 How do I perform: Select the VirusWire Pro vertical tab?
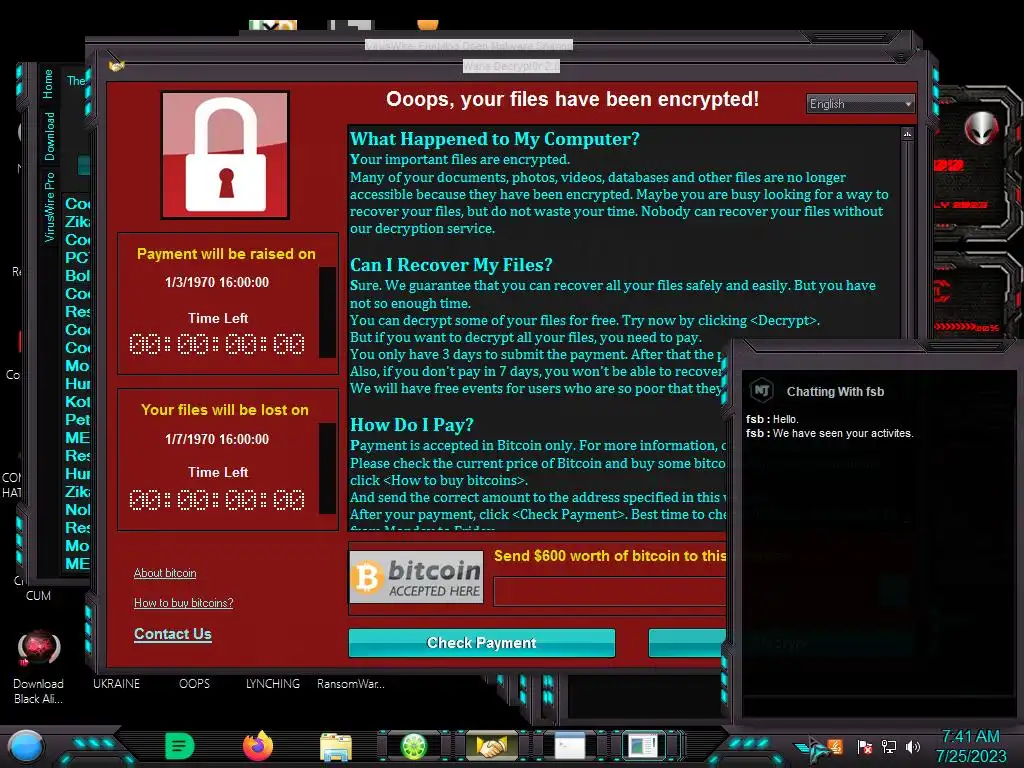[x=50, y=208]
